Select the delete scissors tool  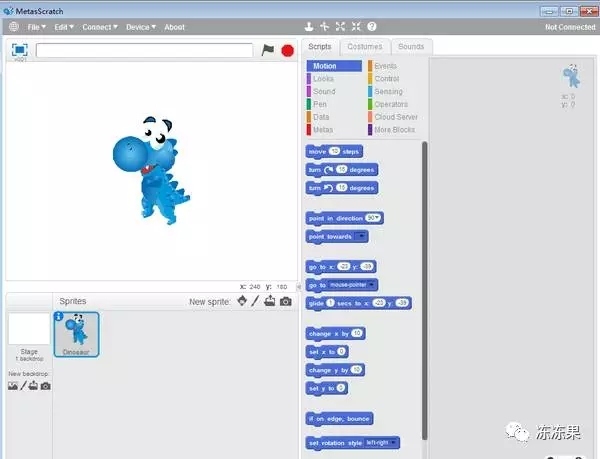[x=324, y=26]
